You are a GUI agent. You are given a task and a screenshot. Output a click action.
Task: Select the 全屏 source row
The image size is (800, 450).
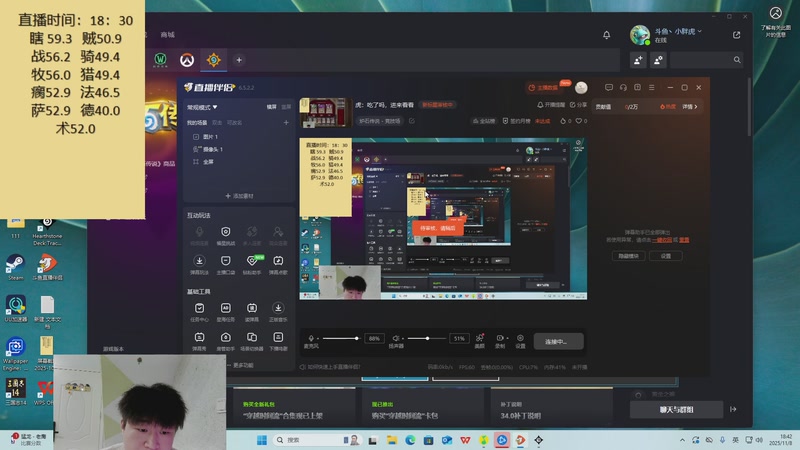[x=238, y=162]
